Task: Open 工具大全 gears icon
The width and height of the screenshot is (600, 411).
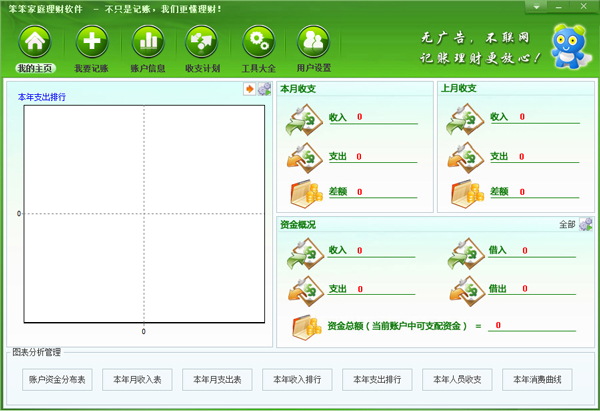Action: pyautogui.click(x=259, y=41)
